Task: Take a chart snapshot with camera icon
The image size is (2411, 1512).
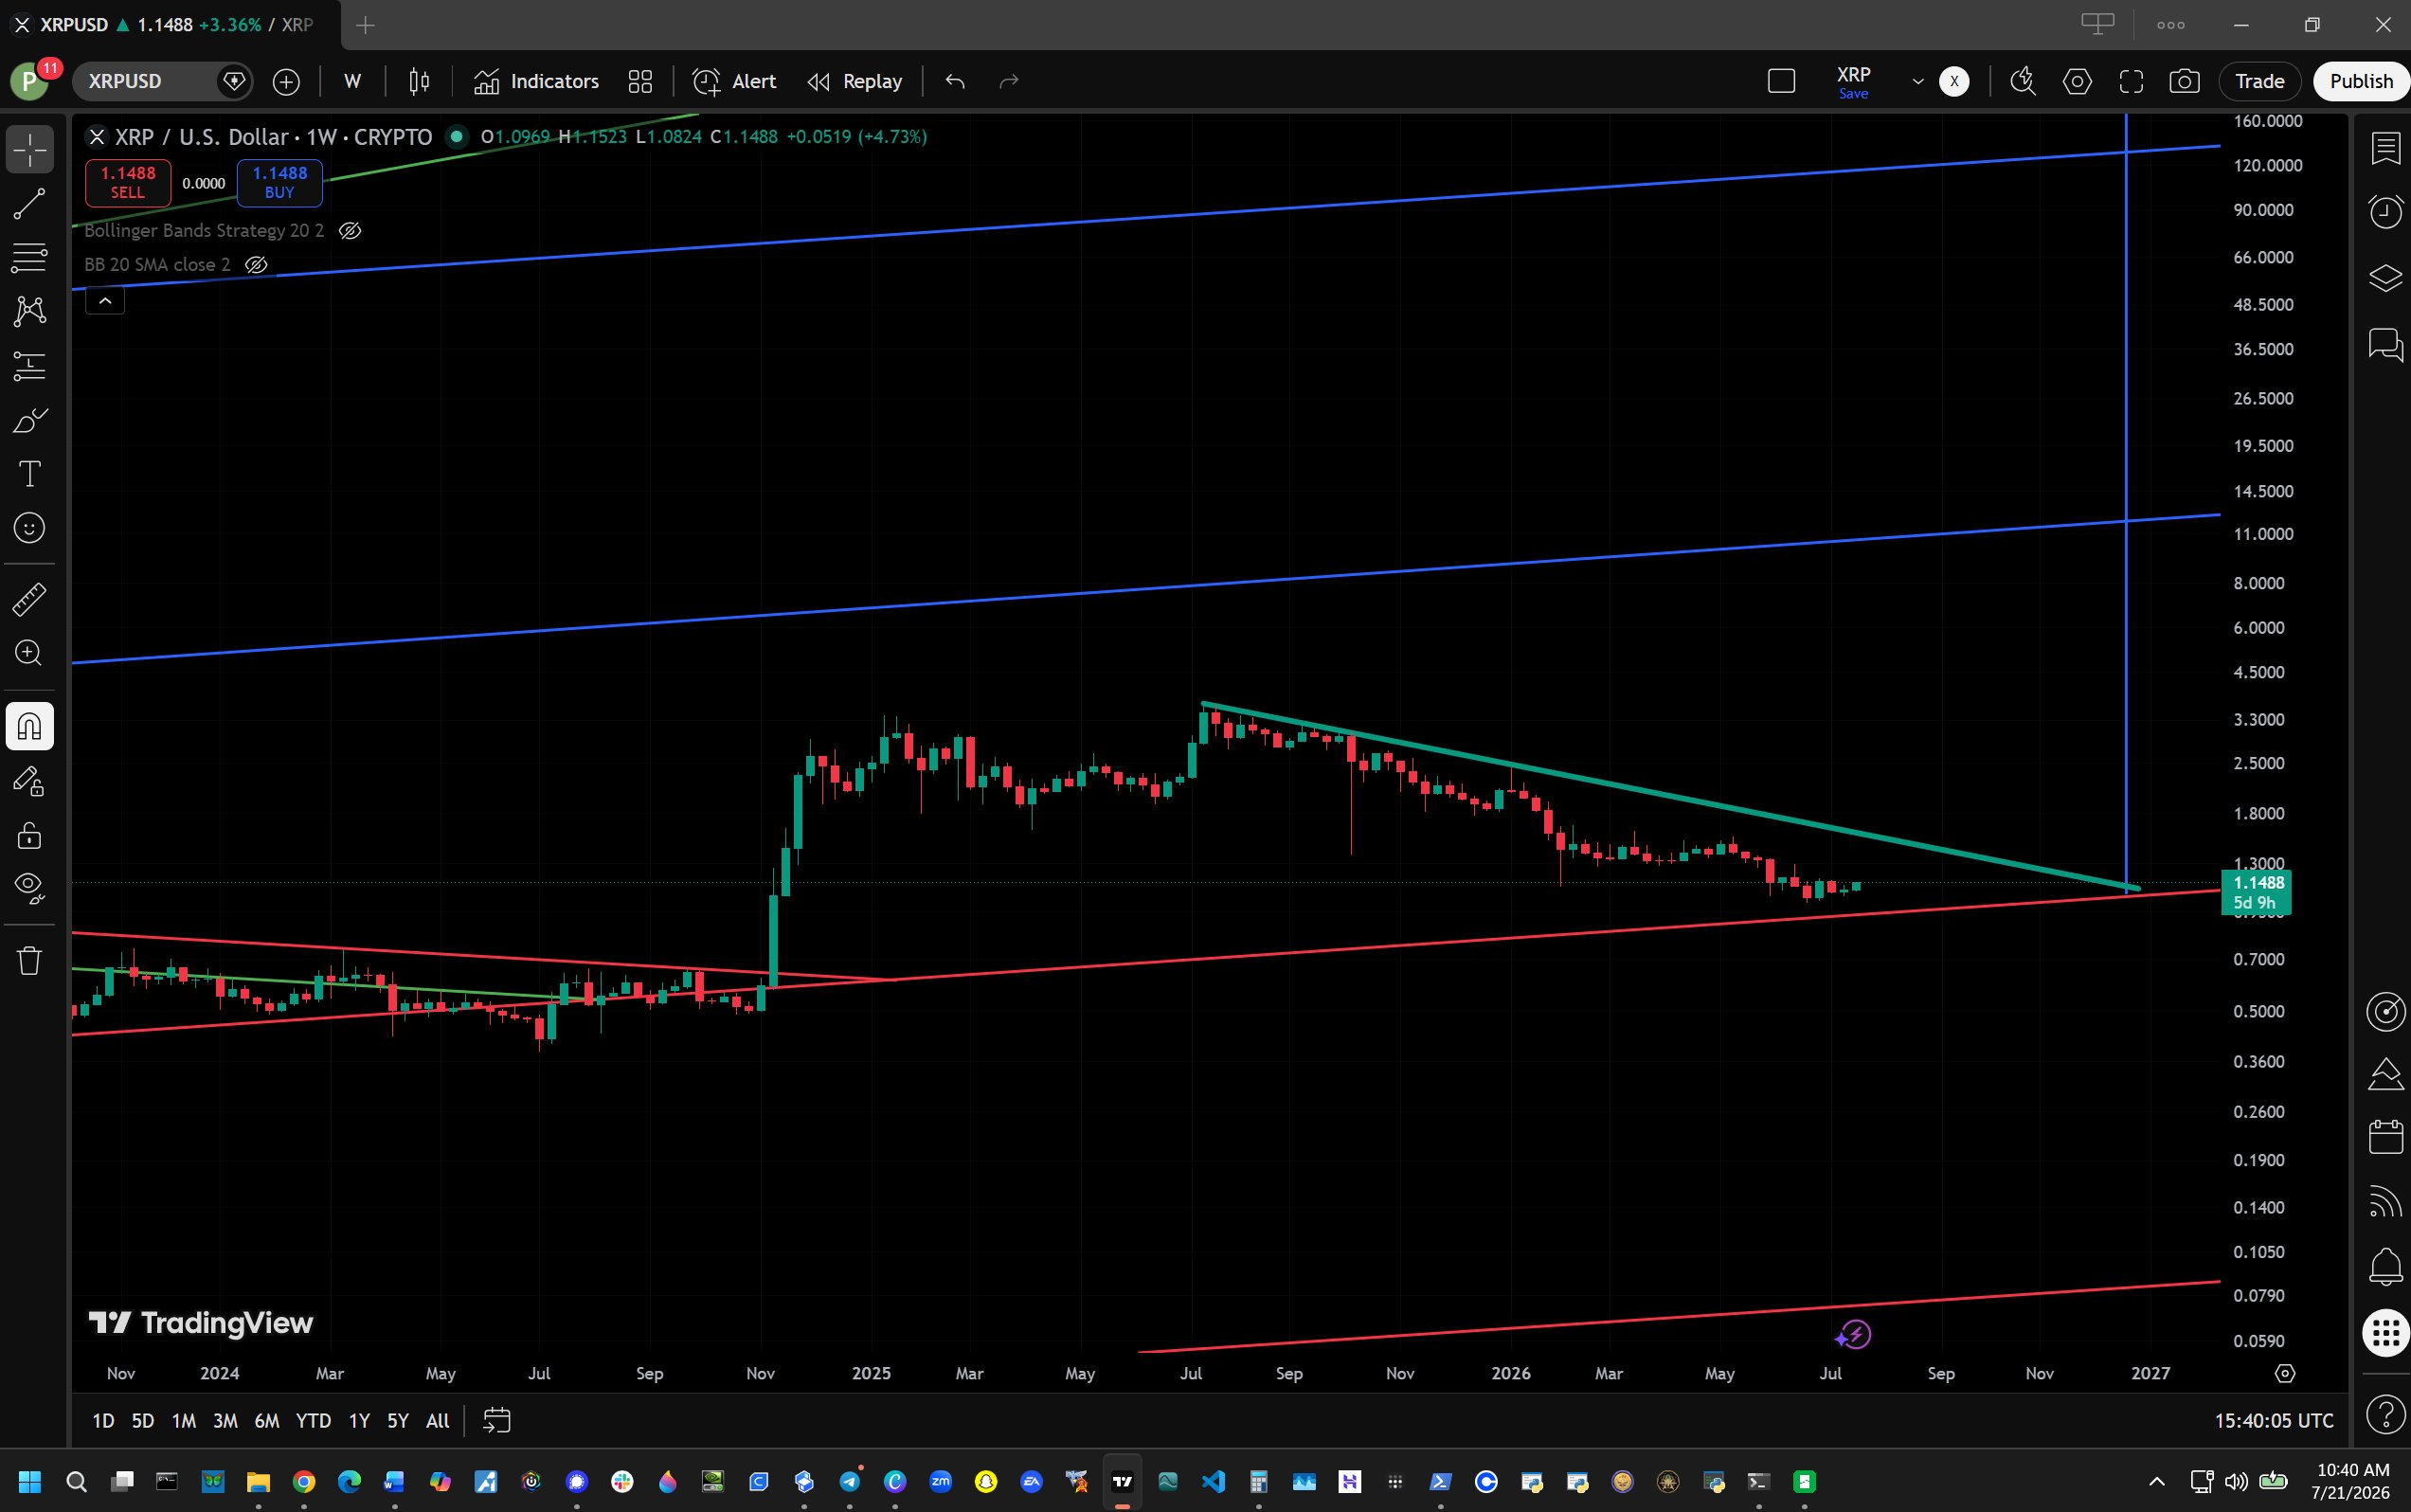Action: pyautogui.click(x=2184, y=81)
